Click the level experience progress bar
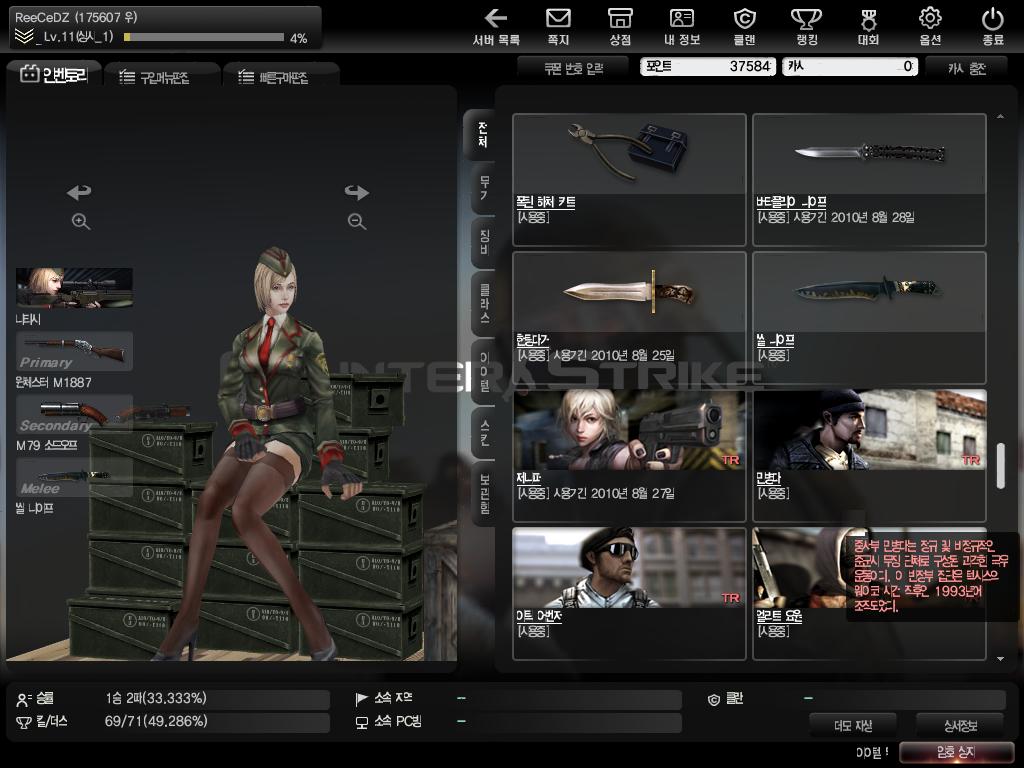The image size is (1024, 768). point(204,37)
